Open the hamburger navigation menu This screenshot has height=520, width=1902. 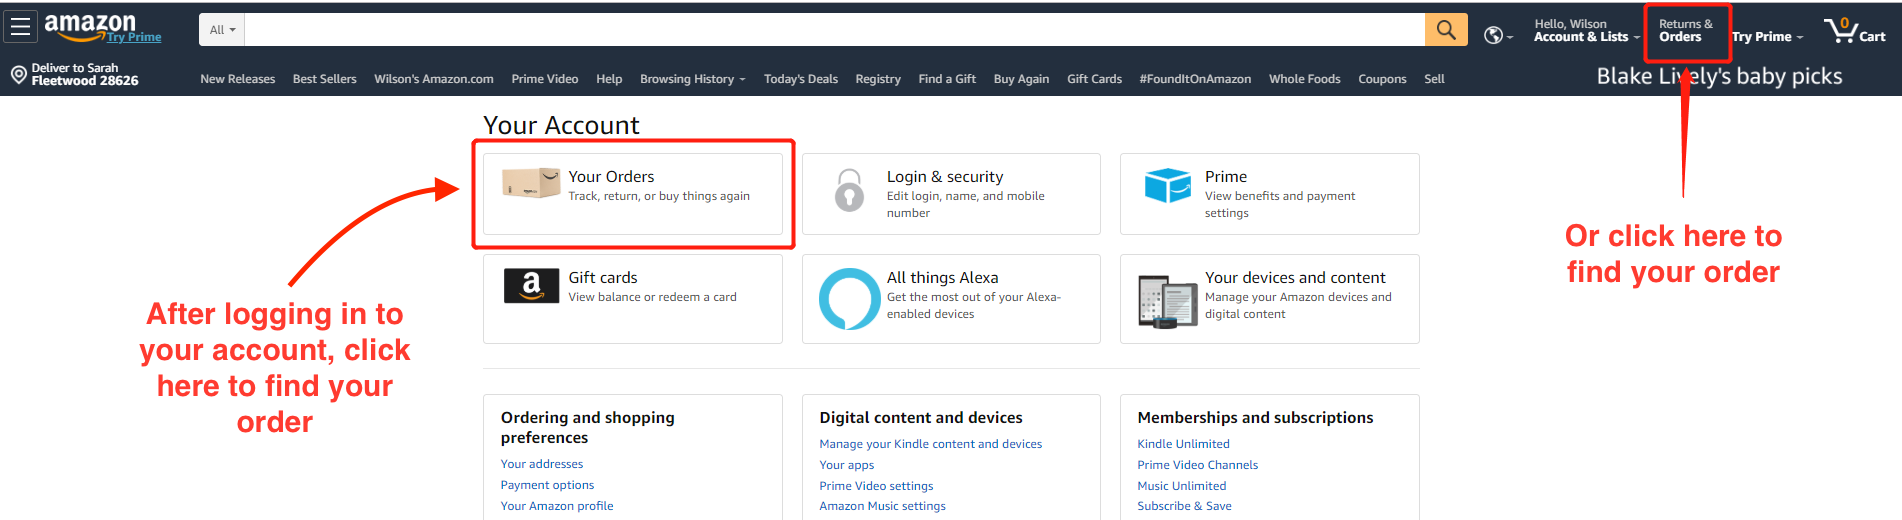[20, 27]
